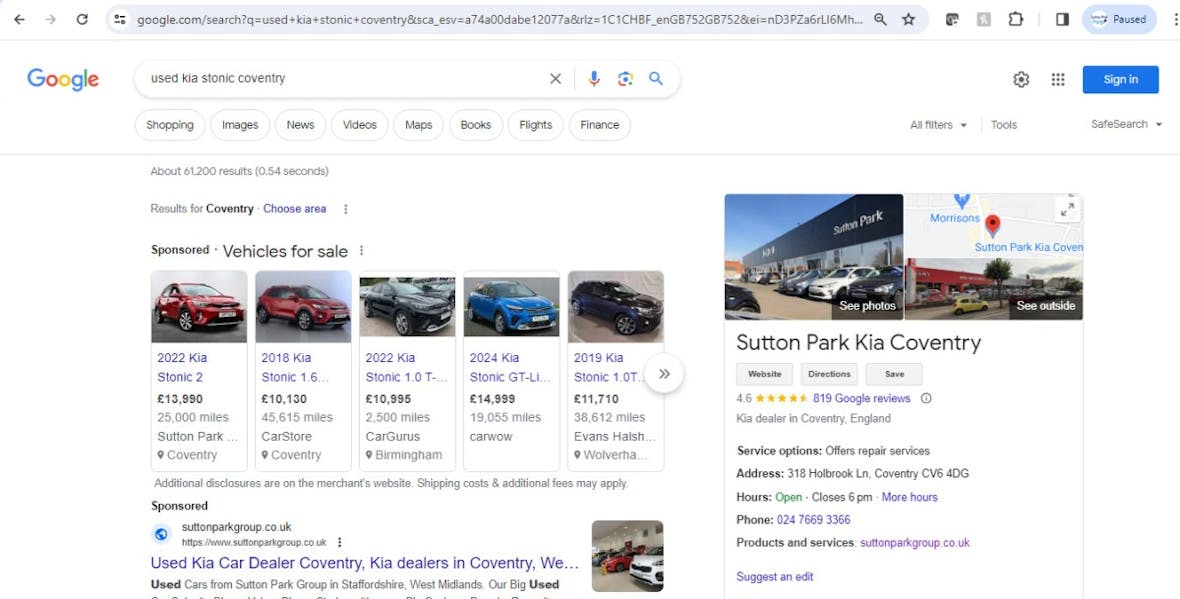Clear the search query with the X icon
The image size is (1180, 599).
coord(555,77)
